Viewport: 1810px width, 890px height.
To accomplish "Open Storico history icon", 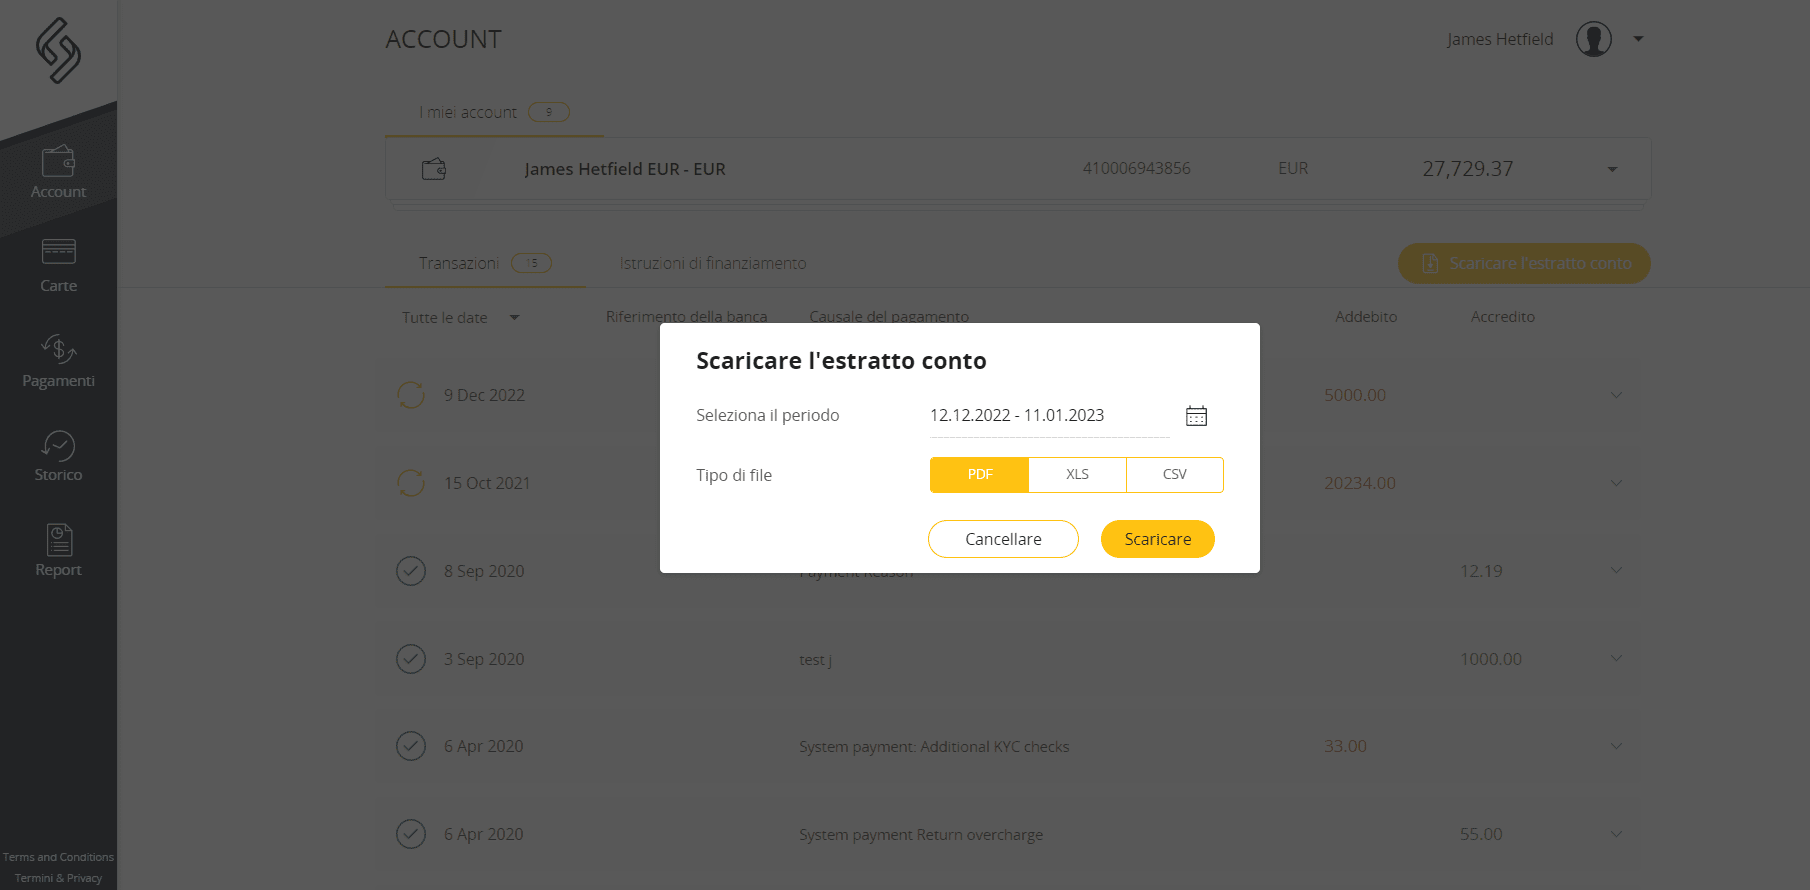I will [x=58, y=445].
